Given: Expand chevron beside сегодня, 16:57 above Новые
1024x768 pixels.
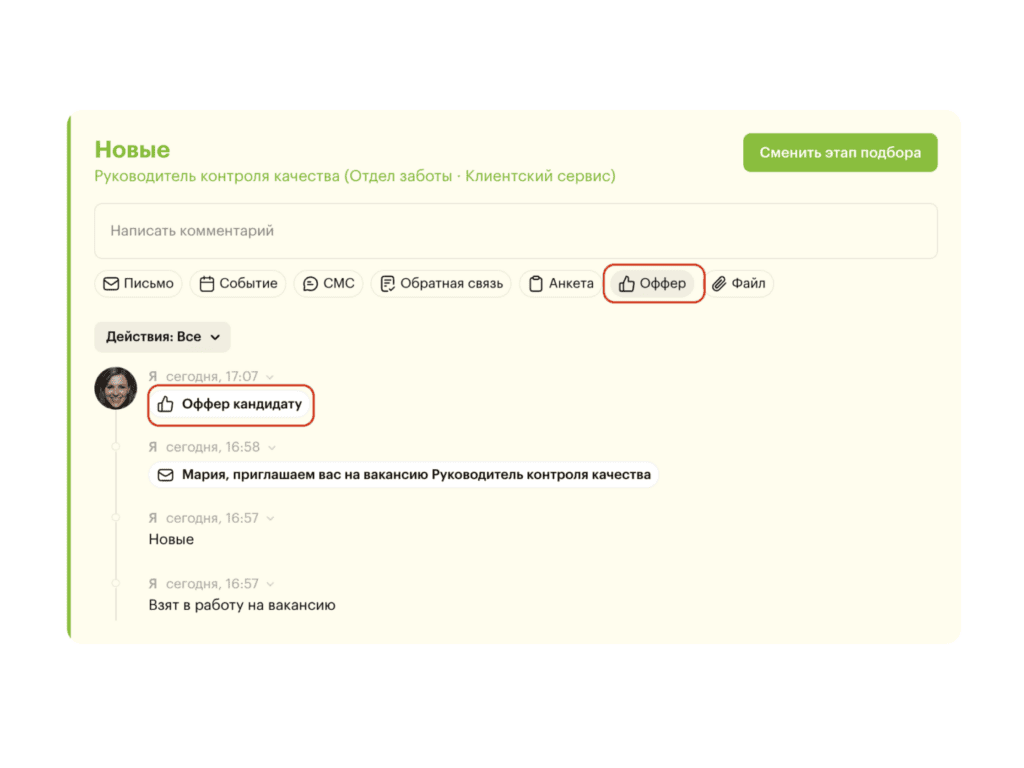Looking at the screenshot, I should coord(271,518).
